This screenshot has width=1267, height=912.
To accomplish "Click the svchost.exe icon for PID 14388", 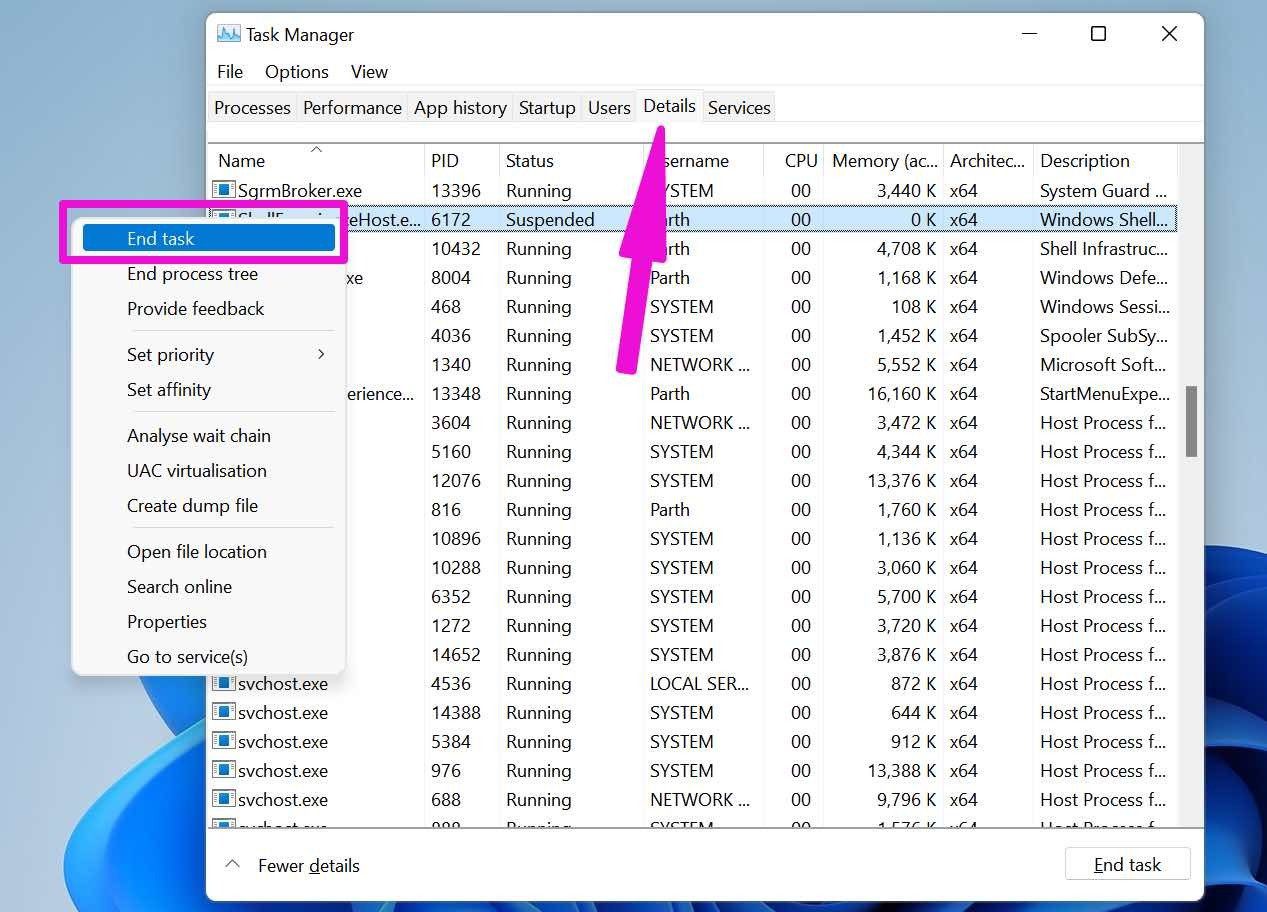I will pos(224,713).
